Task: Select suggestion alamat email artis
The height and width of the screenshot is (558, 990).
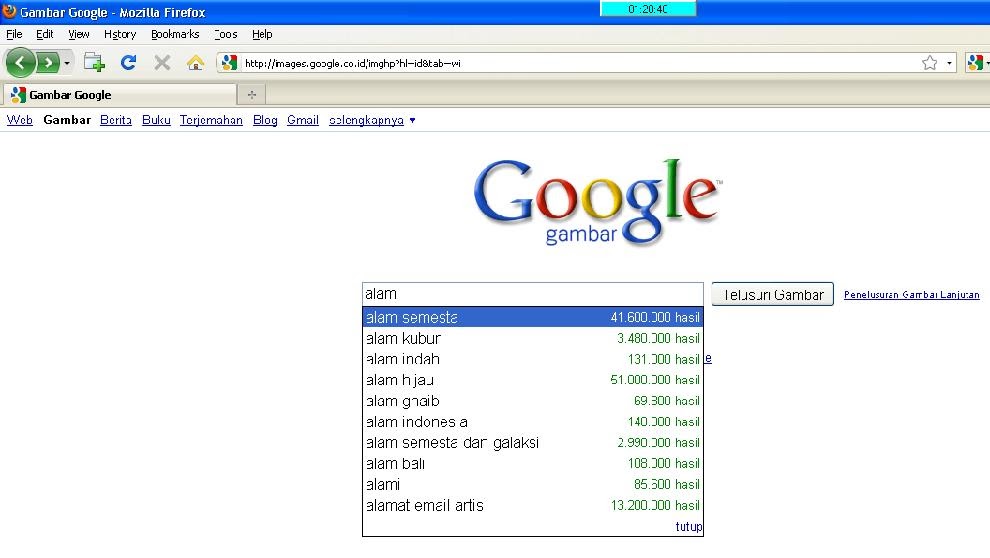Action: click(x=532, y=505)
